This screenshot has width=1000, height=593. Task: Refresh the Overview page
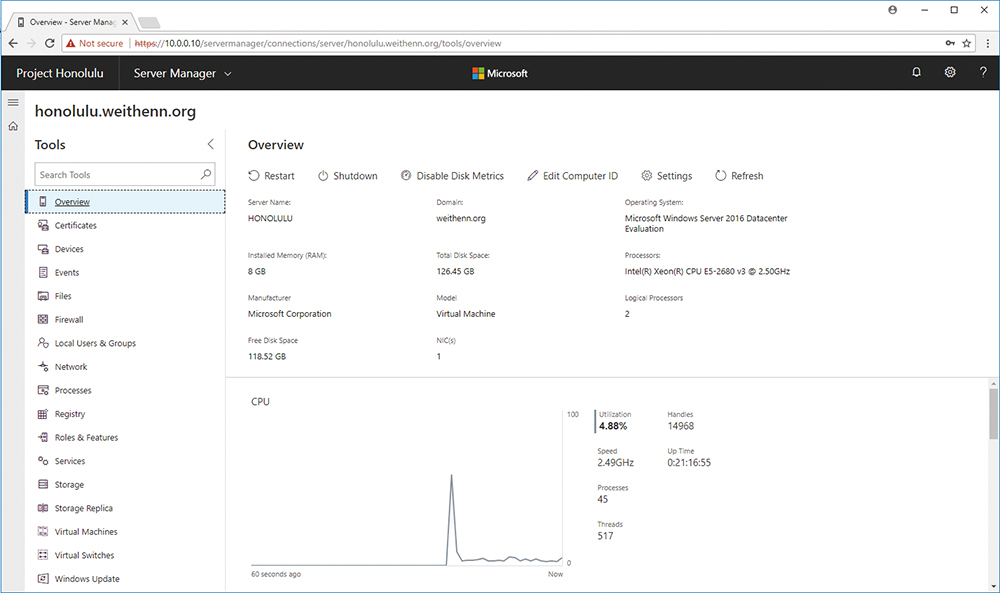coord(739,176)
